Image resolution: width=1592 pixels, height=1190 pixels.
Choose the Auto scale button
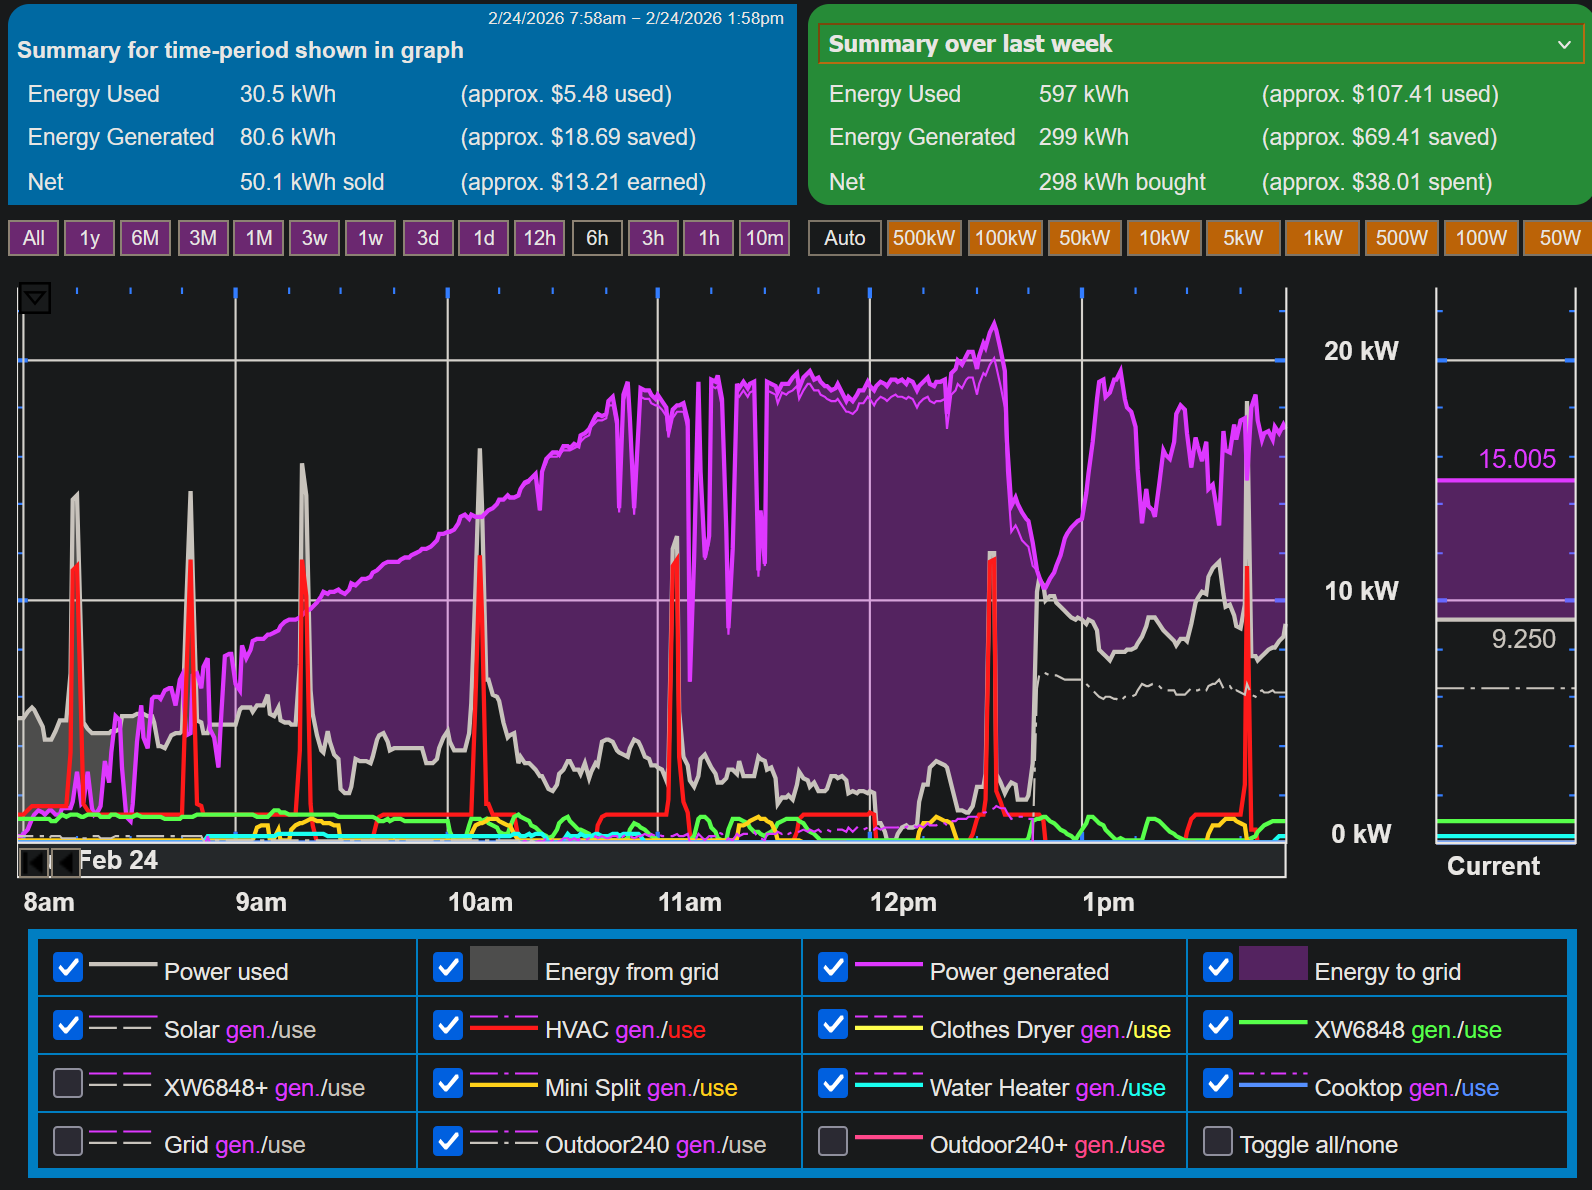click(x=844, y=238)
